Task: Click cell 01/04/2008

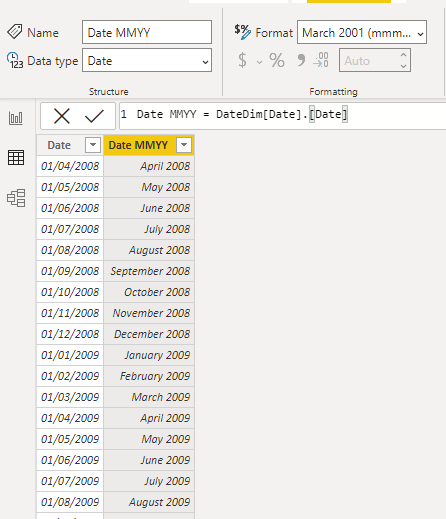Action: 70,166
